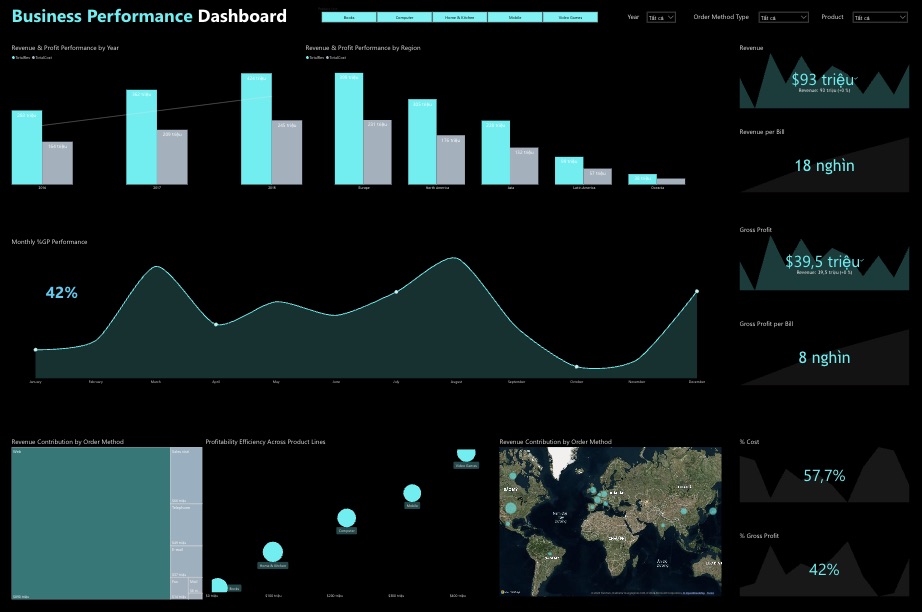
Task: Select the Home & Kitchen scatter bubble
Action: [272, 551]
